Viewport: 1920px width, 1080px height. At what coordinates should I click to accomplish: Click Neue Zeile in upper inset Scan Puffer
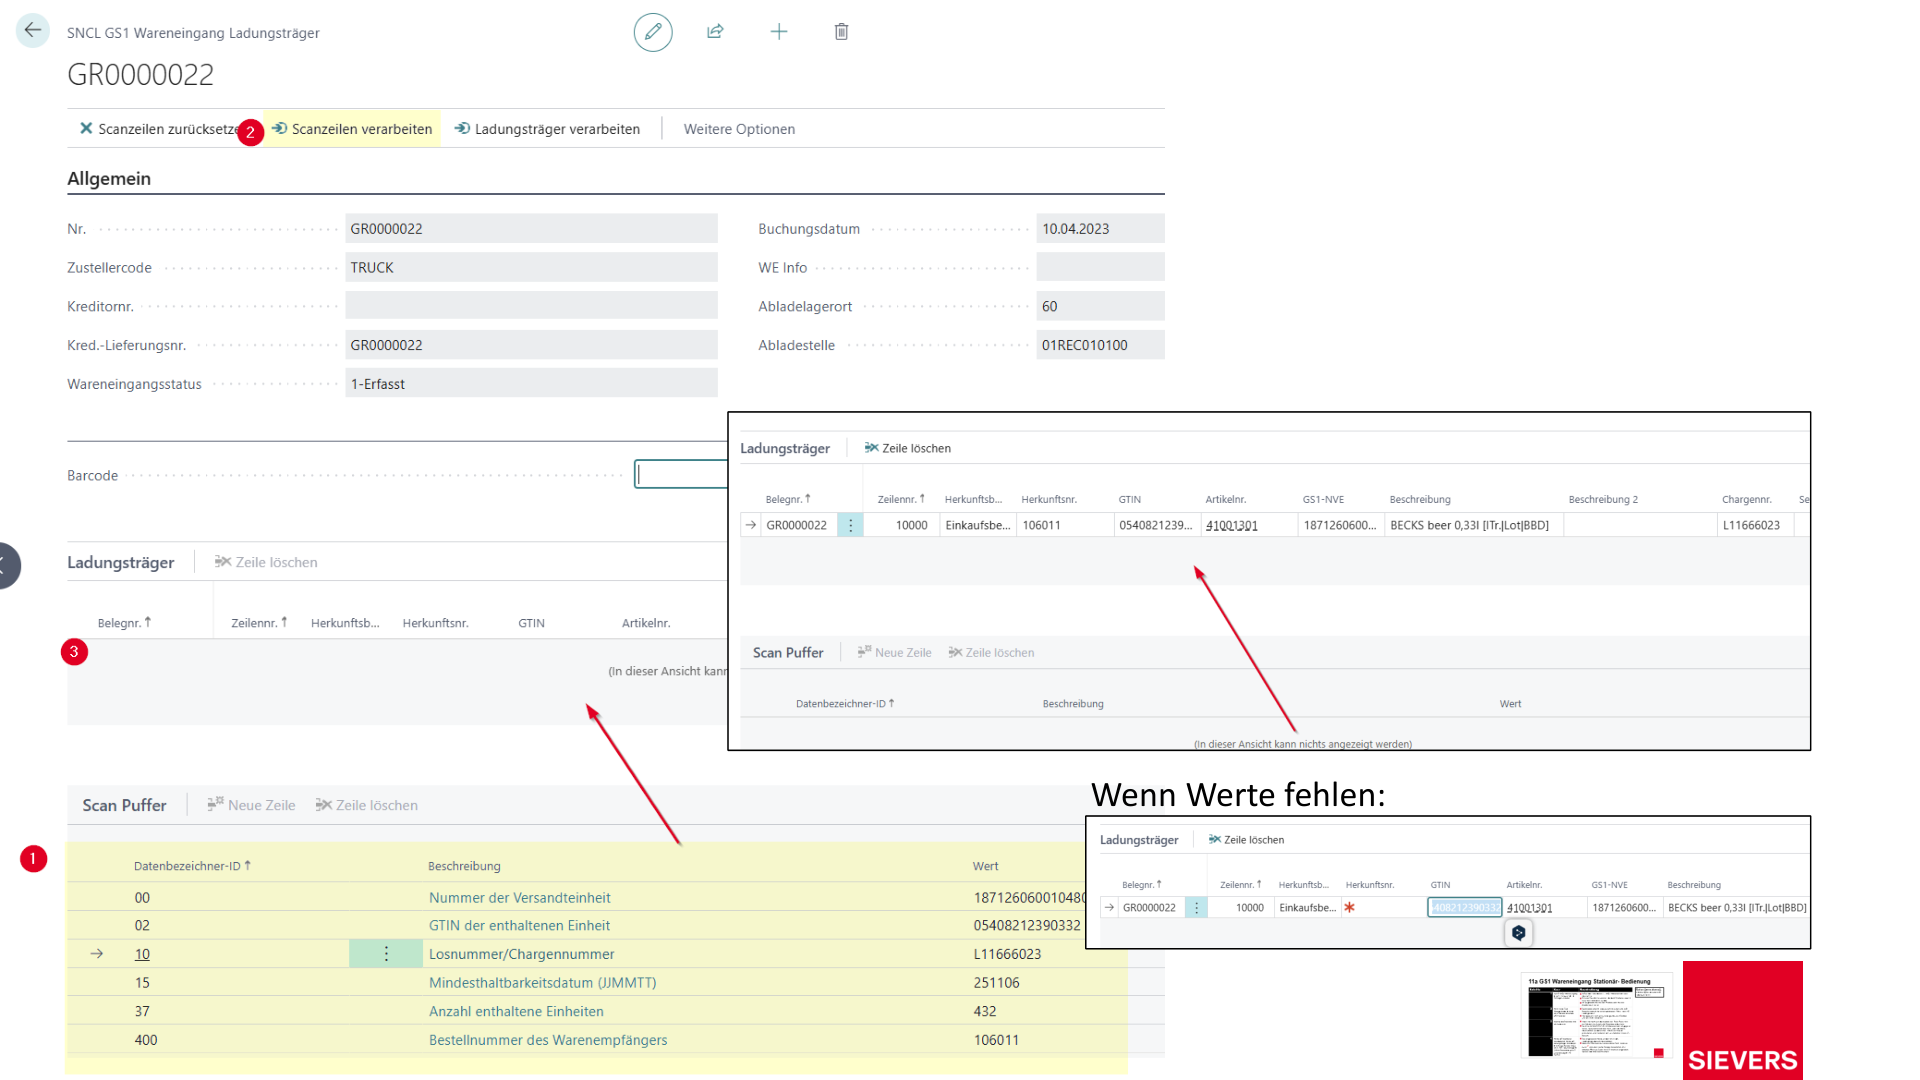pos(894,652)
